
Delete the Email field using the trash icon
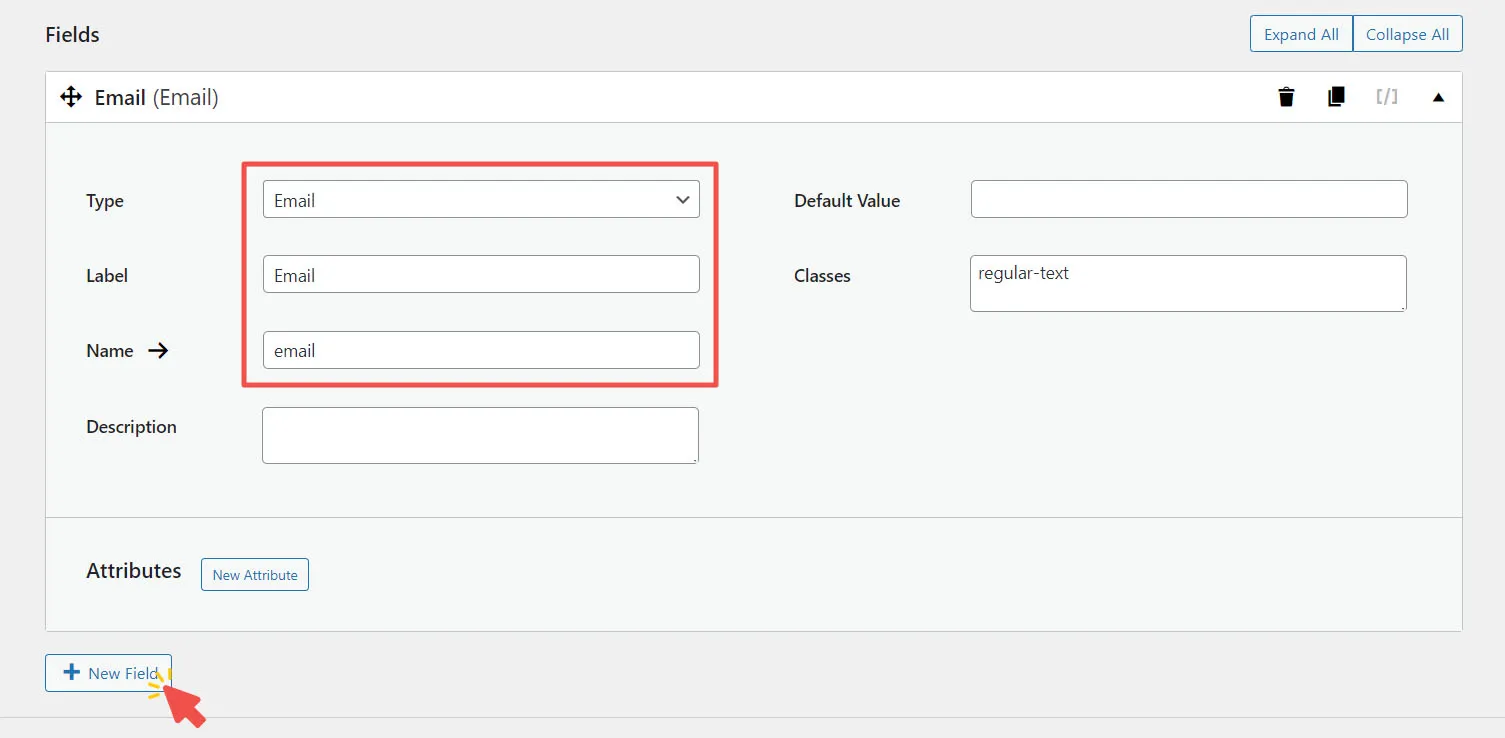[1286, 96]
